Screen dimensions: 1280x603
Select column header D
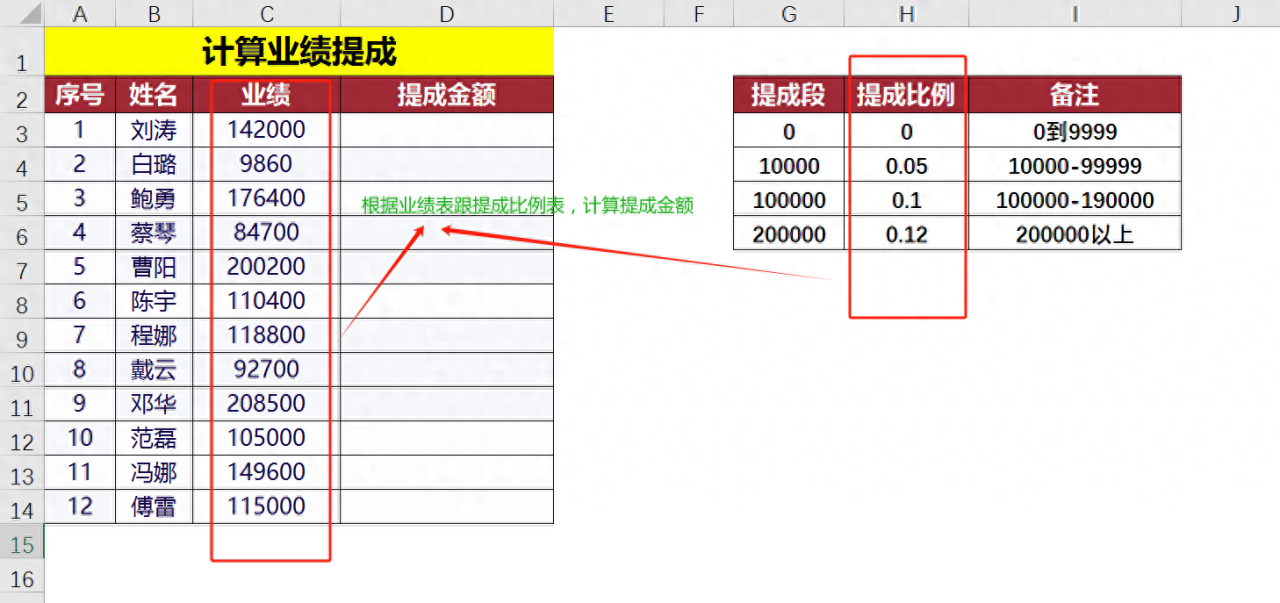(x=447, y=13)
